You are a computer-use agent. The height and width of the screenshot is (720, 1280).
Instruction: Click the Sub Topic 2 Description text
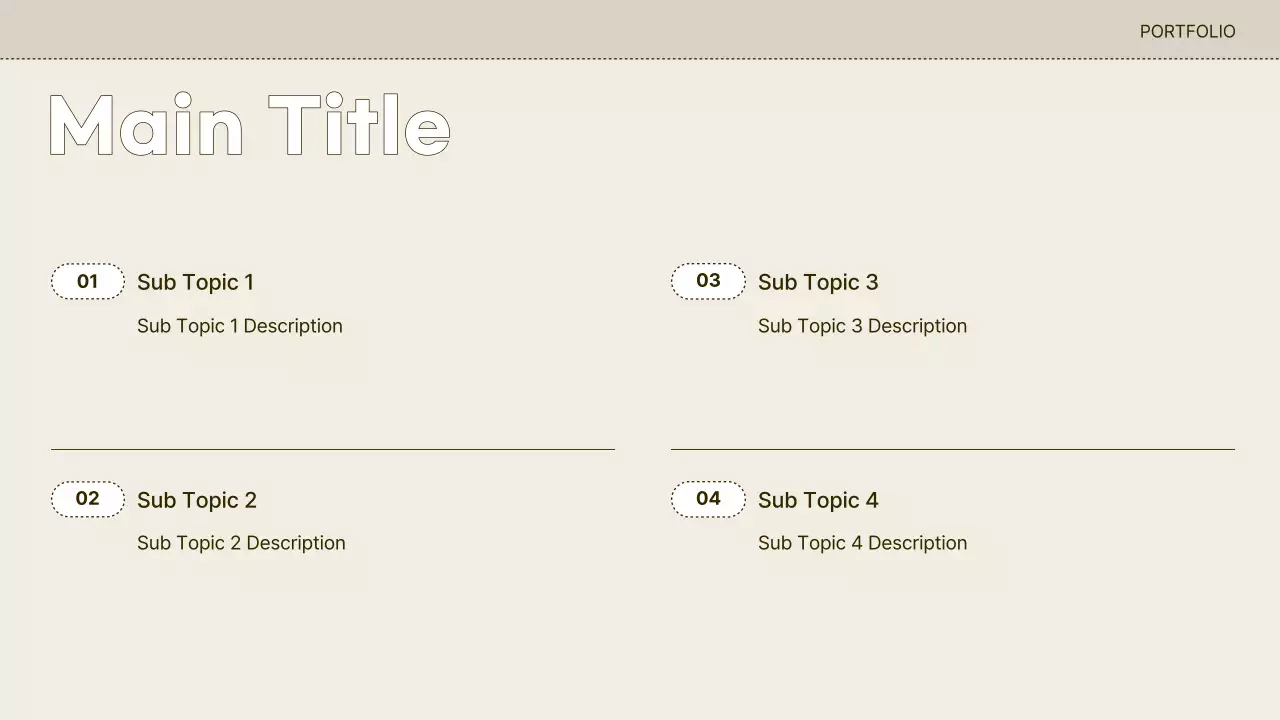(x=241, y=543)
